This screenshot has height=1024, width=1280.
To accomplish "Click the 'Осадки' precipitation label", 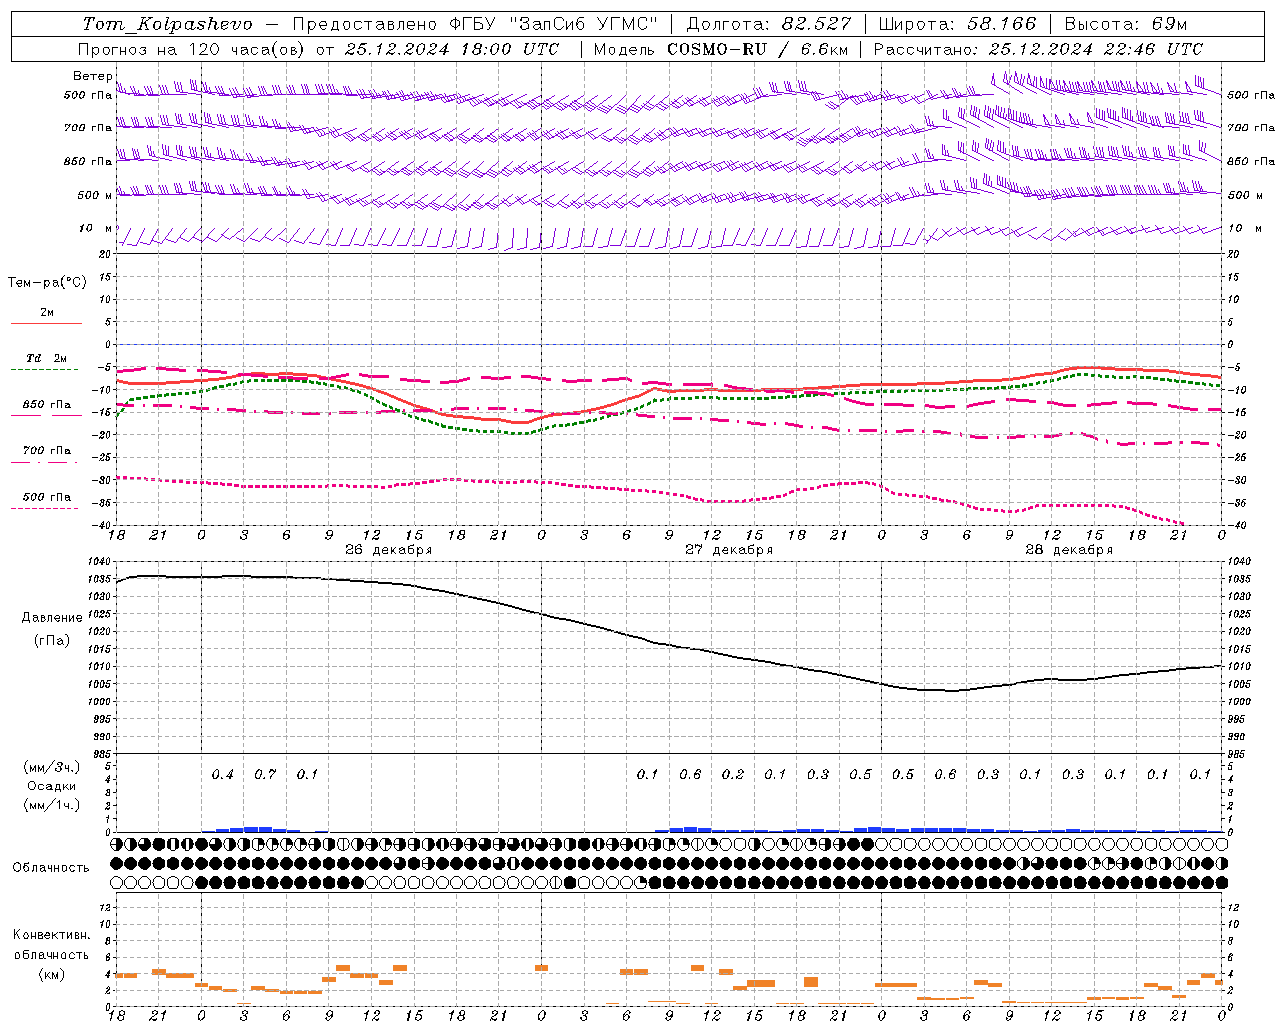I will point(51,786).
